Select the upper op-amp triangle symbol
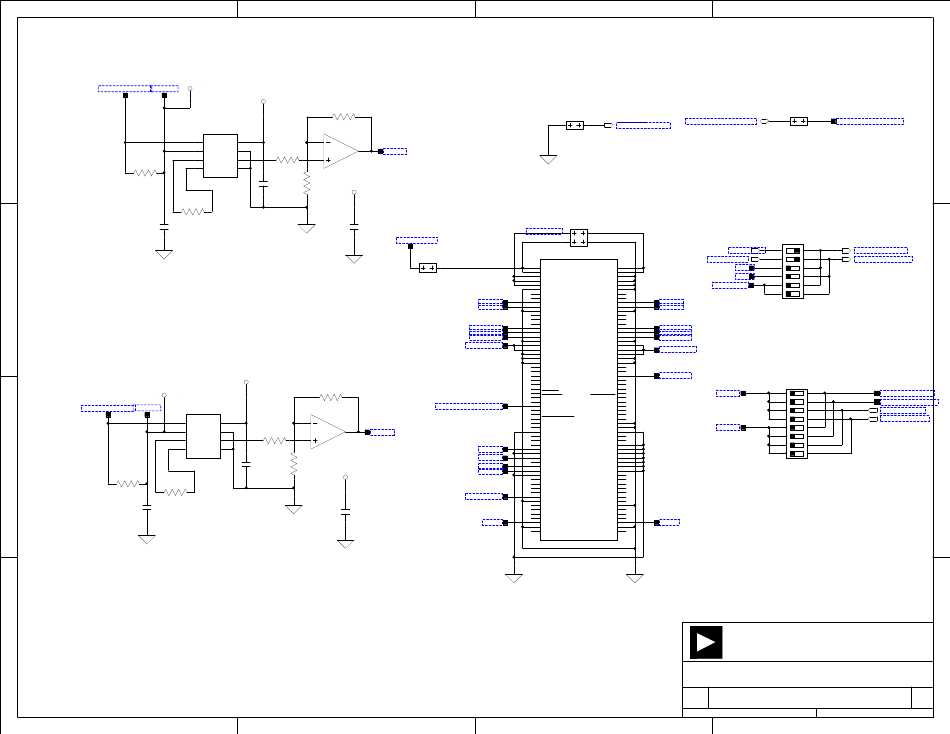This screenshot has width=950, height=734. tap(340, 151)
